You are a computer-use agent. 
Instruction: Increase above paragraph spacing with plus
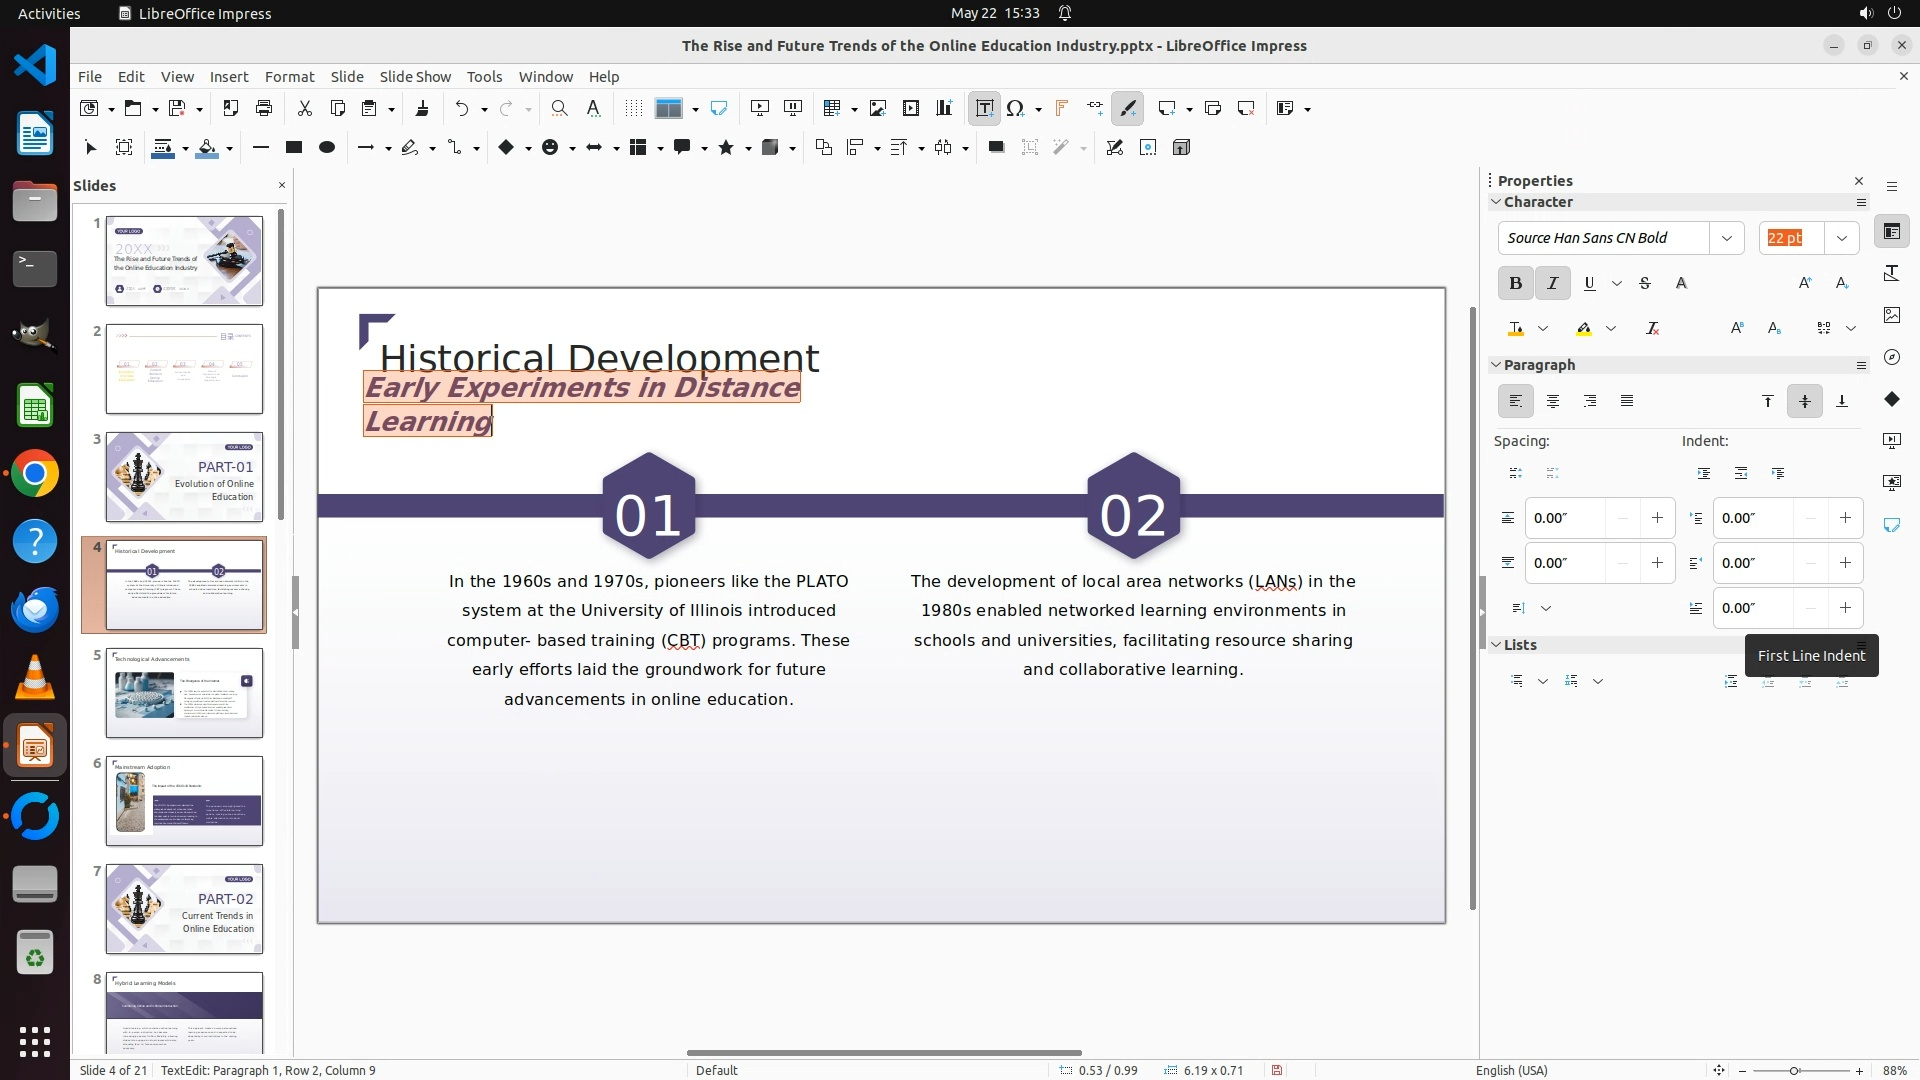(1657, 518)
